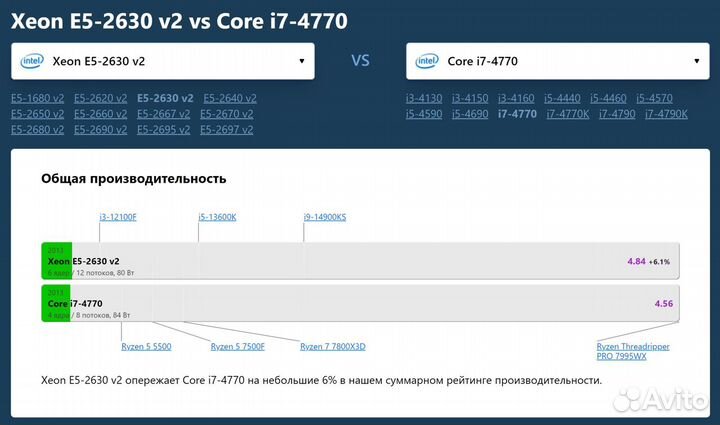Select the bold i7-4770 entry
This screenshot has height=425, width=720.
517,114
